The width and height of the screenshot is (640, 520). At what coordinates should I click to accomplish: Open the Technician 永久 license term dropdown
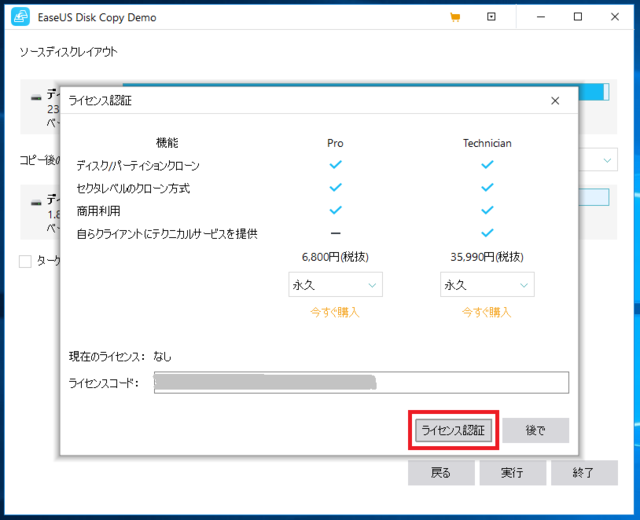(487, 284)
